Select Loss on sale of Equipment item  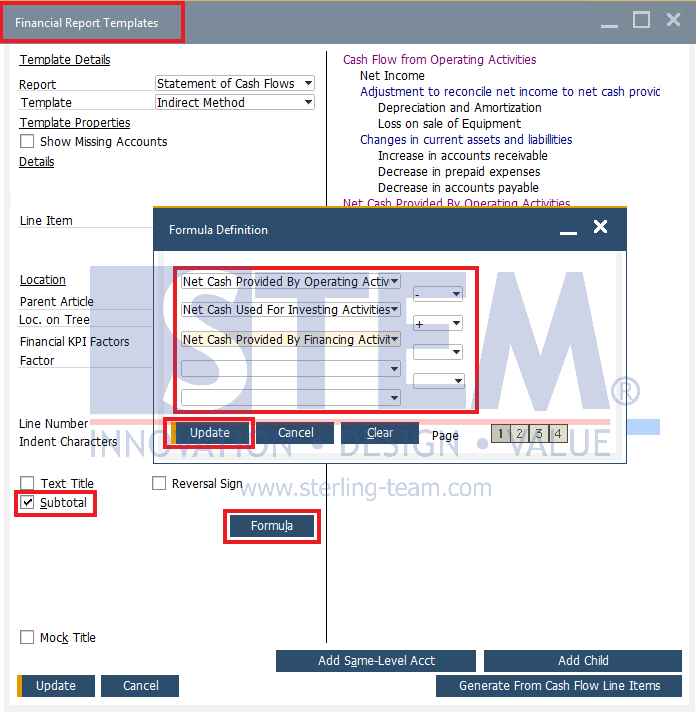449,124
